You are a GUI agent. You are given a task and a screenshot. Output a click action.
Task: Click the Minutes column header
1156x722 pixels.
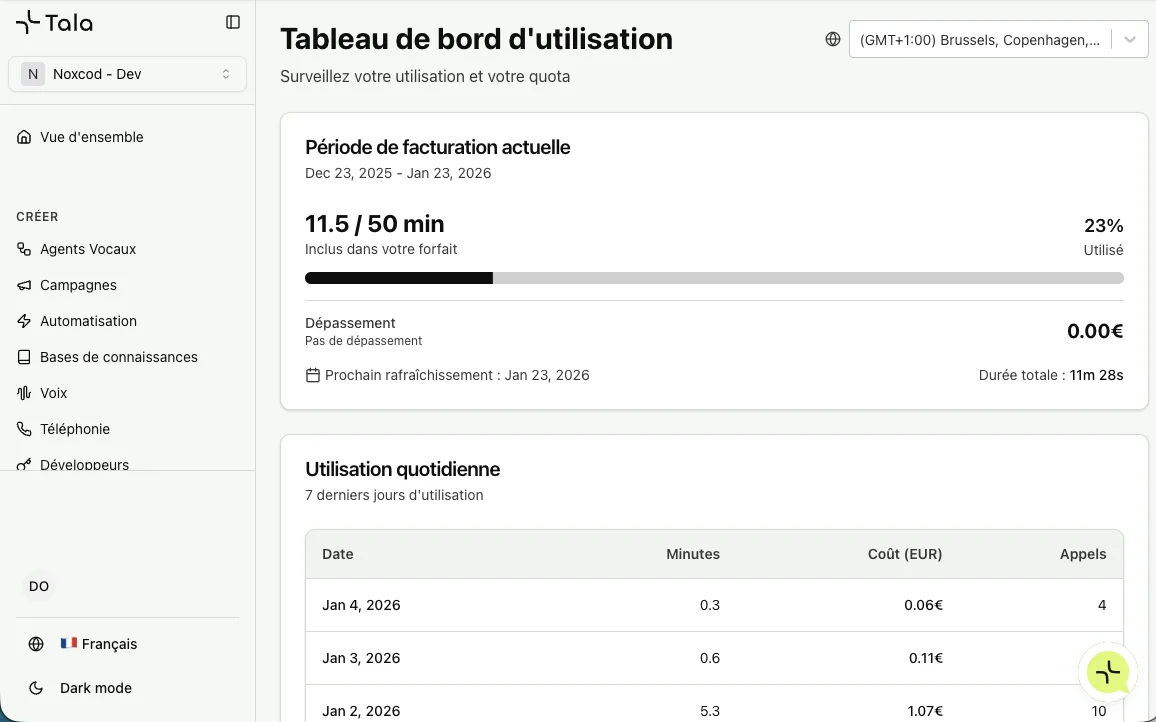[693, 555]
